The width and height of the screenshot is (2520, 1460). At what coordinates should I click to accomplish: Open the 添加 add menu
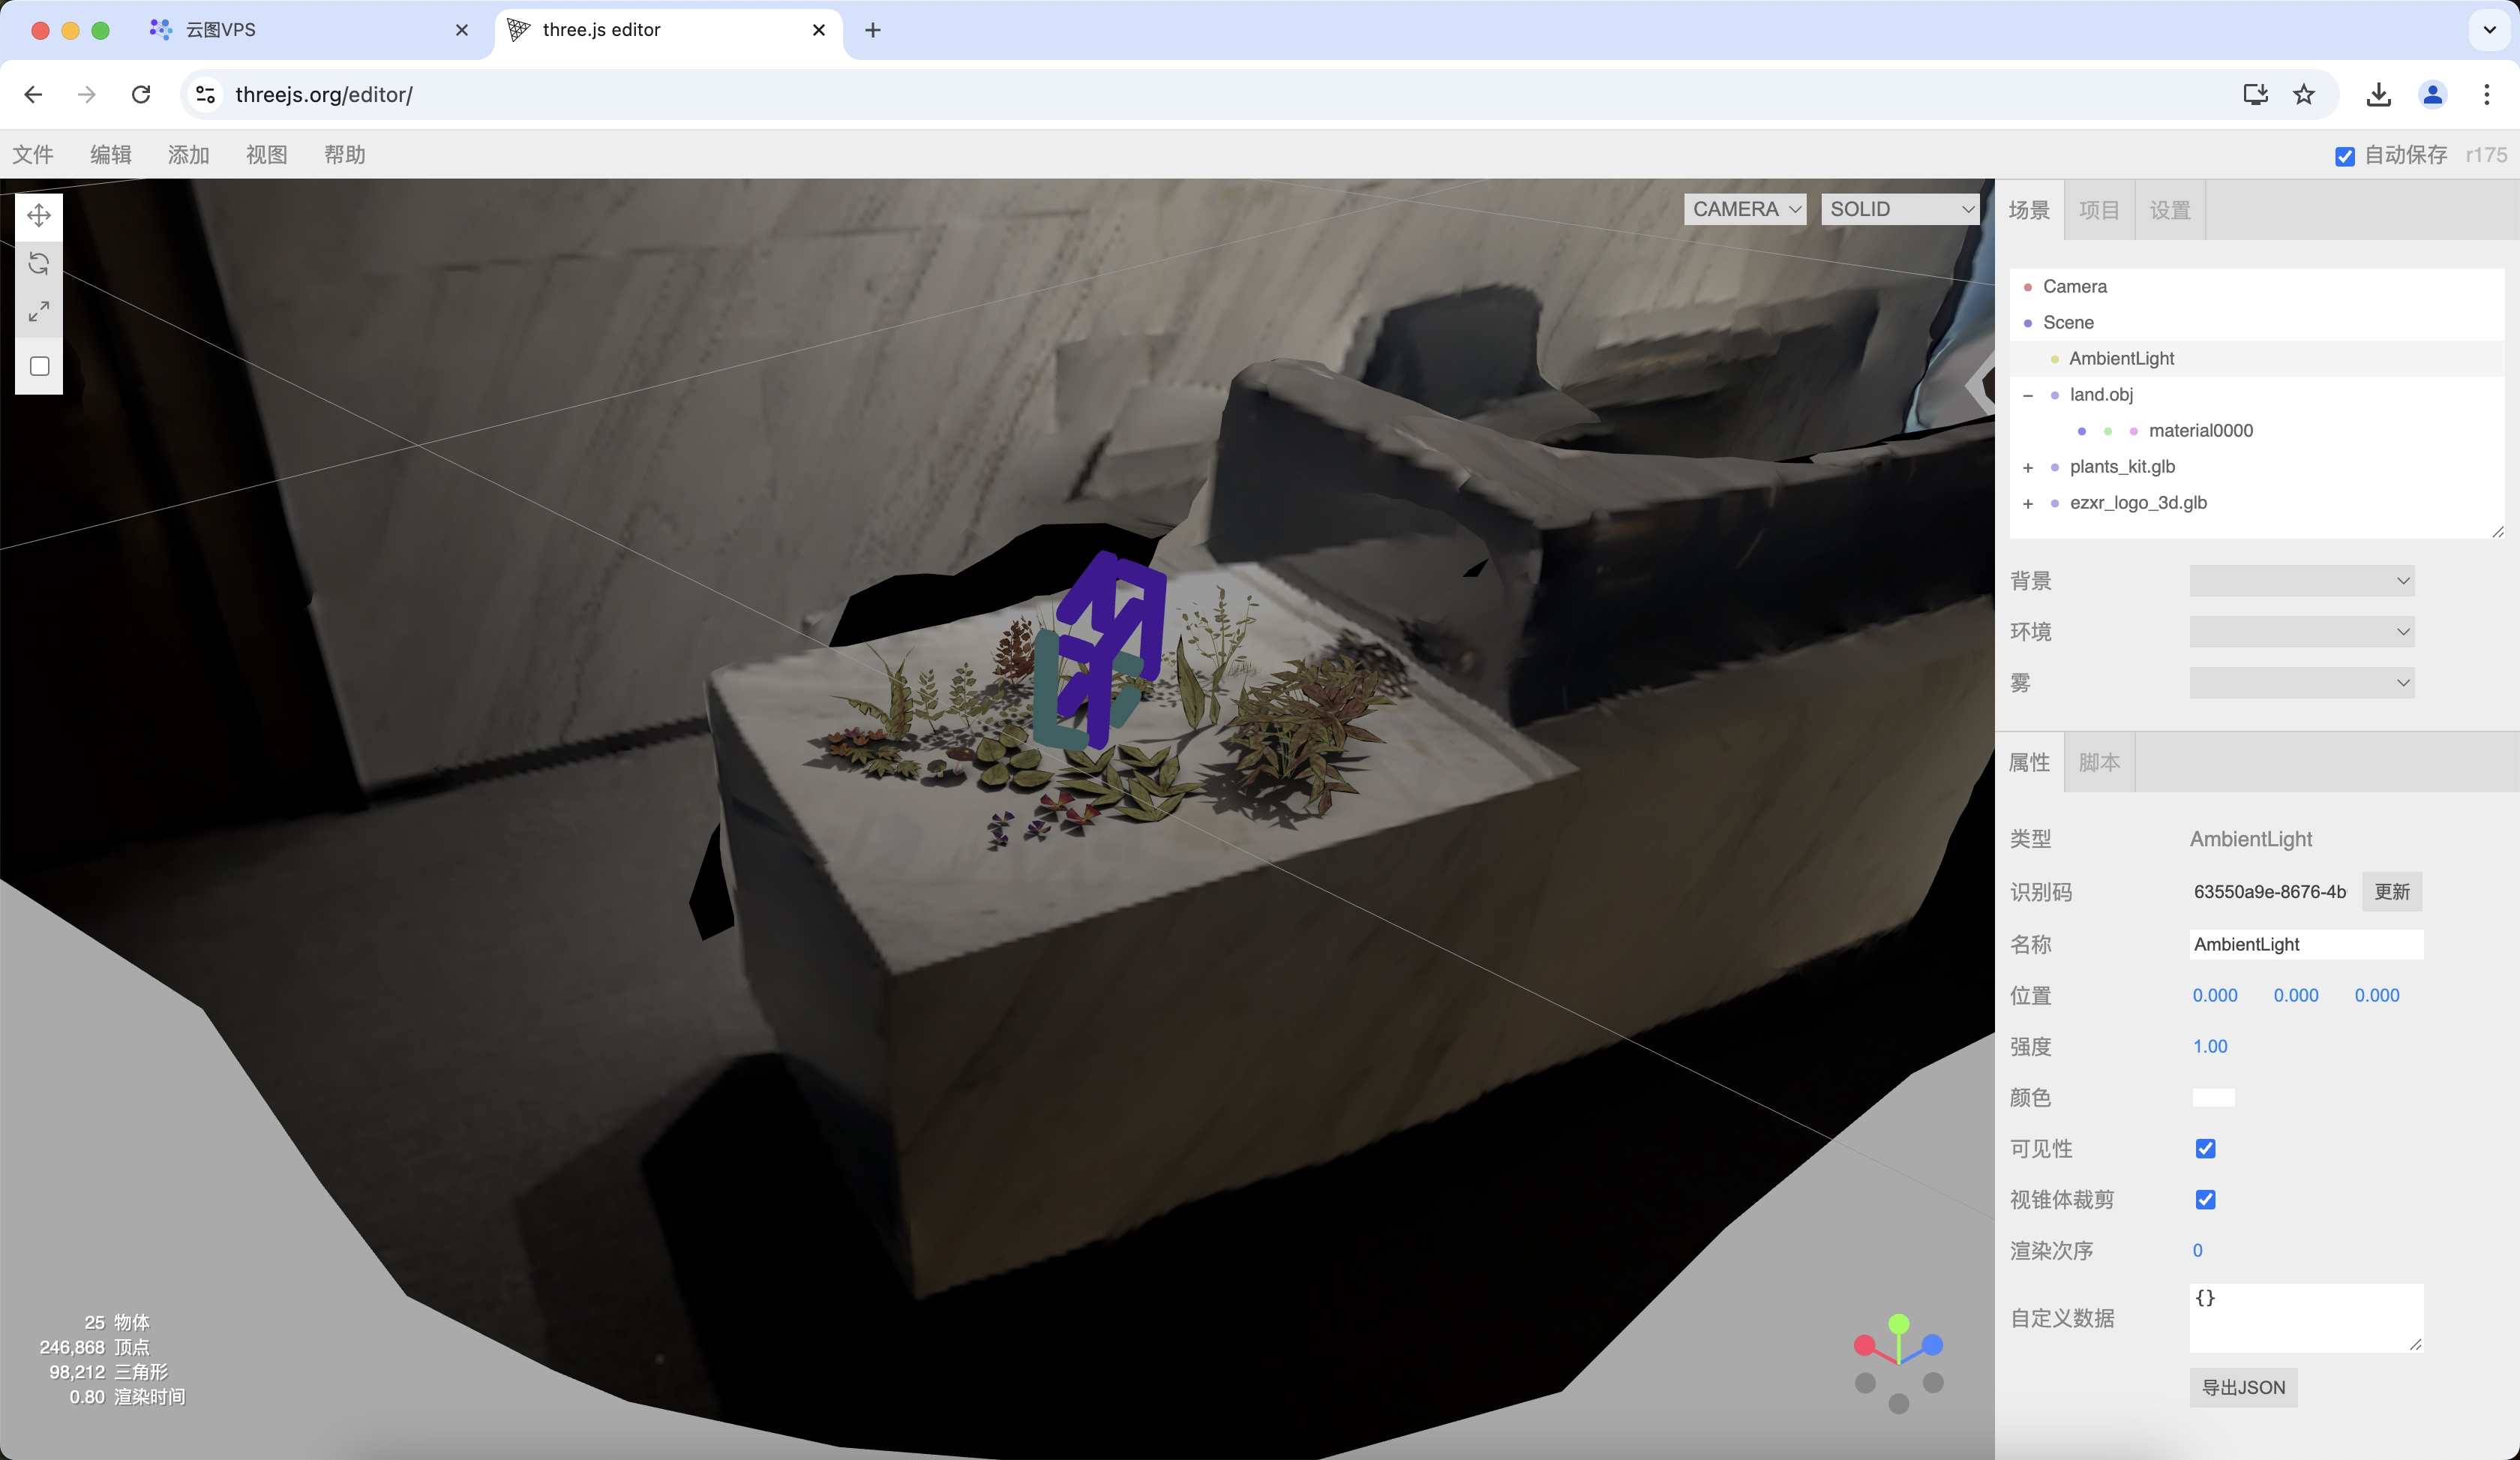coord(189,155)
